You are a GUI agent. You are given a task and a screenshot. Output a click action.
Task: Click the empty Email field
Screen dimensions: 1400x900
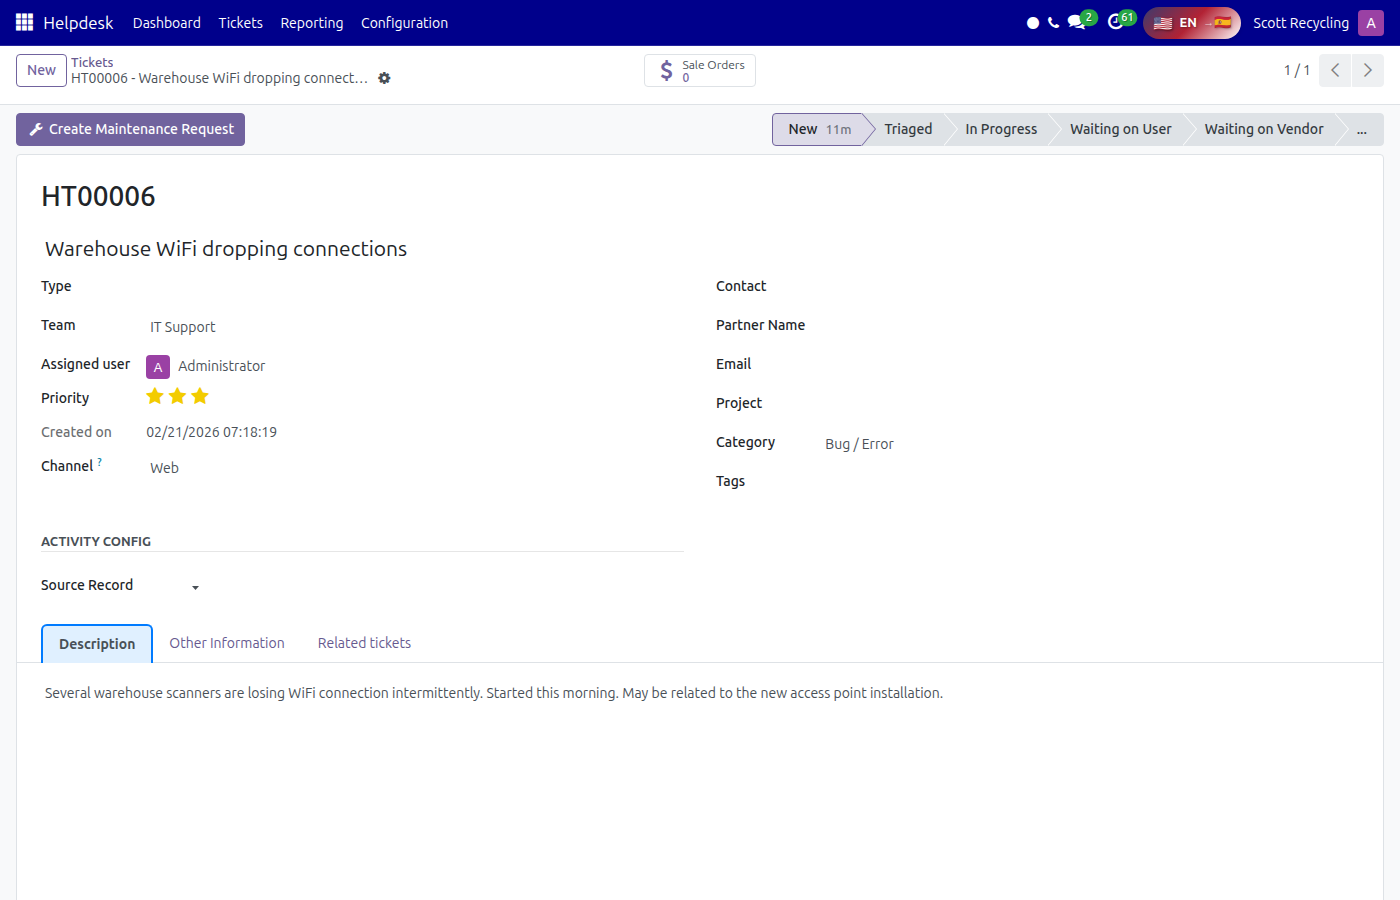click(x=1090, y=366)
